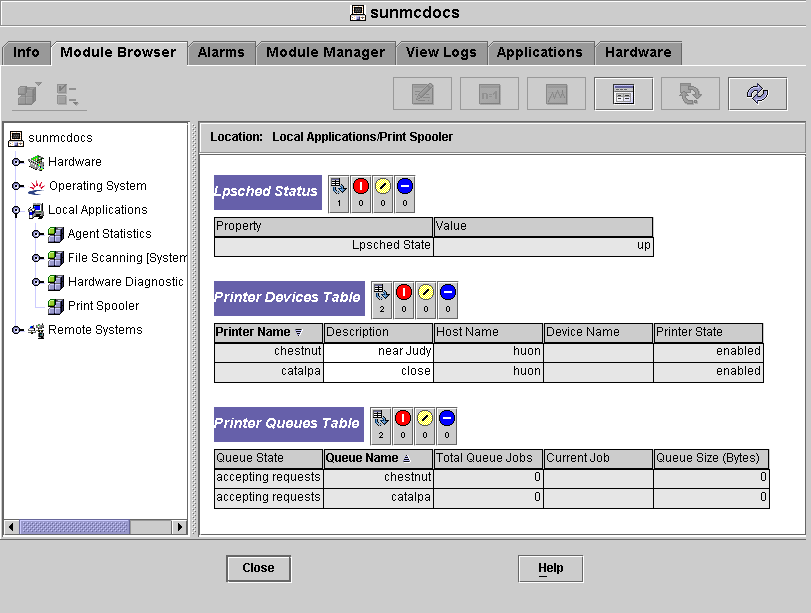Expand the Hardware tree node
Viewport: 811px width, 613px height.
[17, 162]
